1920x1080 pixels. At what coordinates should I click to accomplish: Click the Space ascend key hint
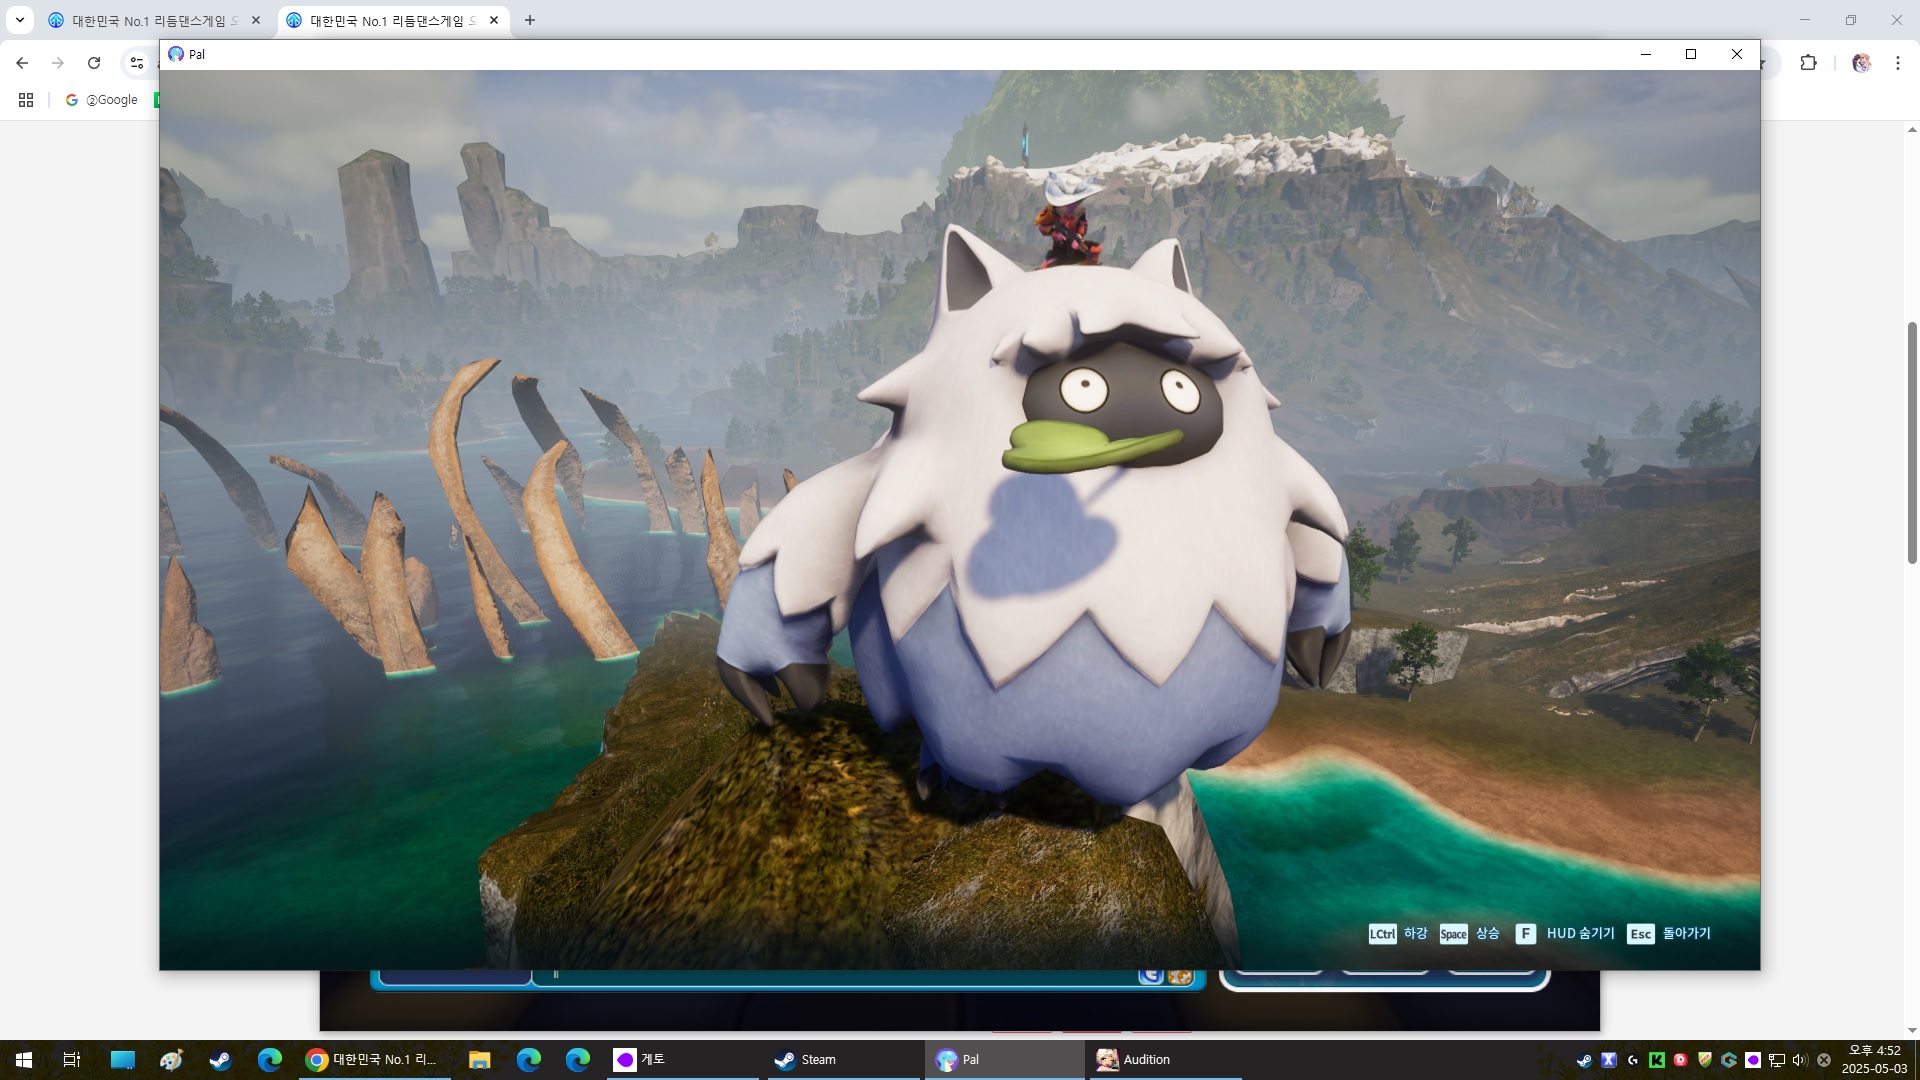coord(1453,934)
